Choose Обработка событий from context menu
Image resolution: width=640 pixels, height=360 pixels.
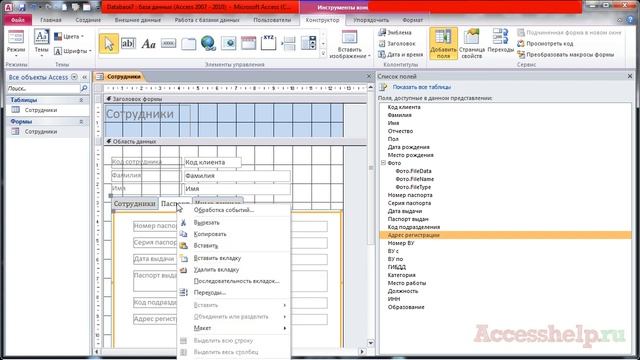(x=233, y=210)
